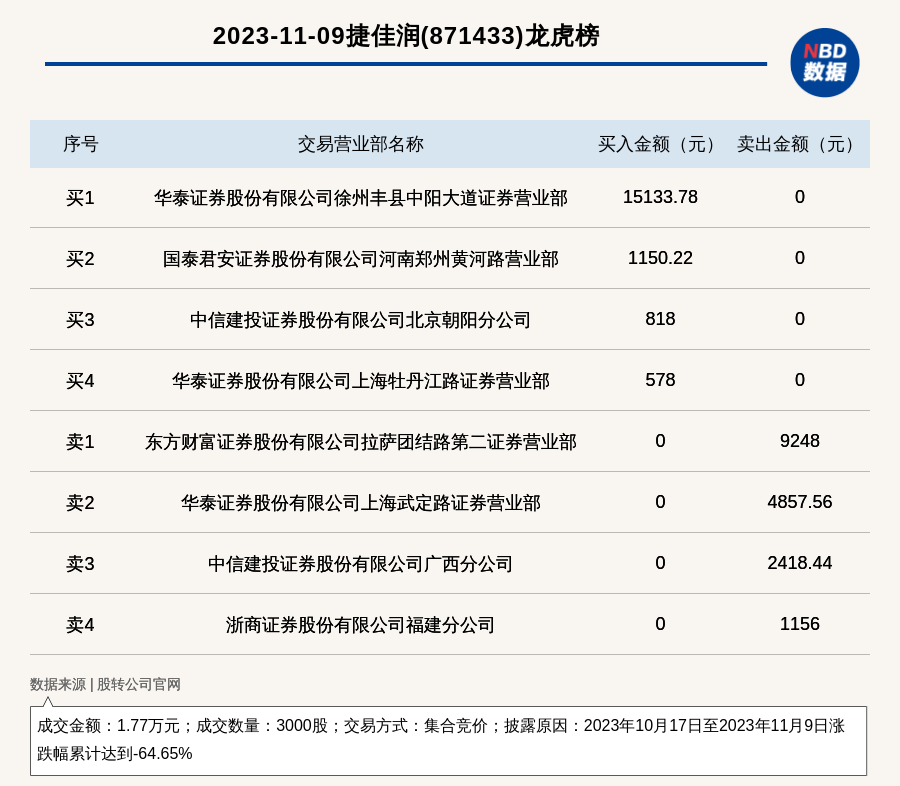Select the sell amount 9248
Screen dimensions: 900x786
pyautogui.click(x=800, y=441)
